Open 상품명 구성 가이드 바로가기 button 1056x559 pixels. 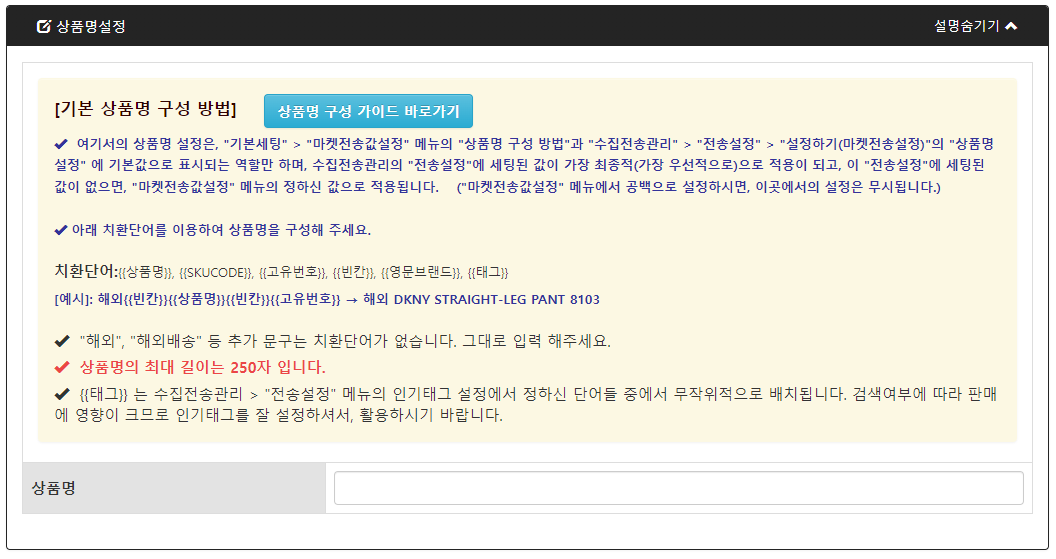pos(368,111)
